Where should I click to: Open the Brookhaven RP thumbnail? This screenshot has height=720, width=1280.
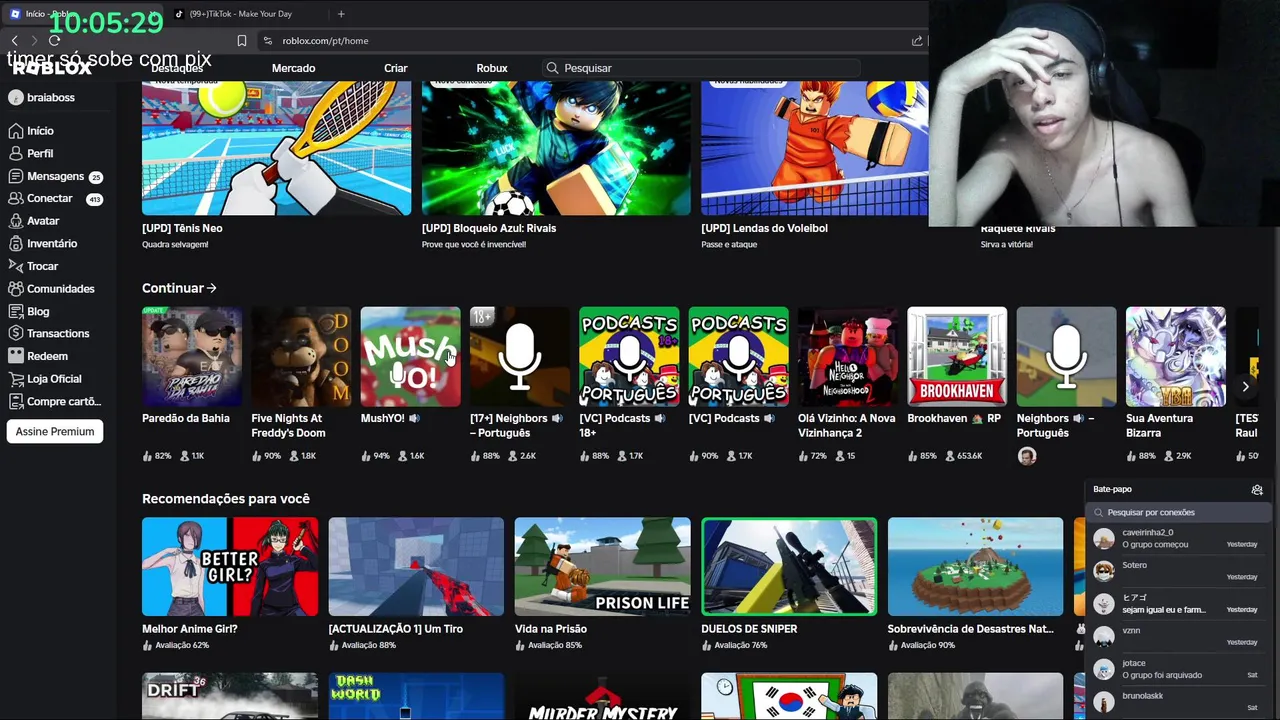957,357
